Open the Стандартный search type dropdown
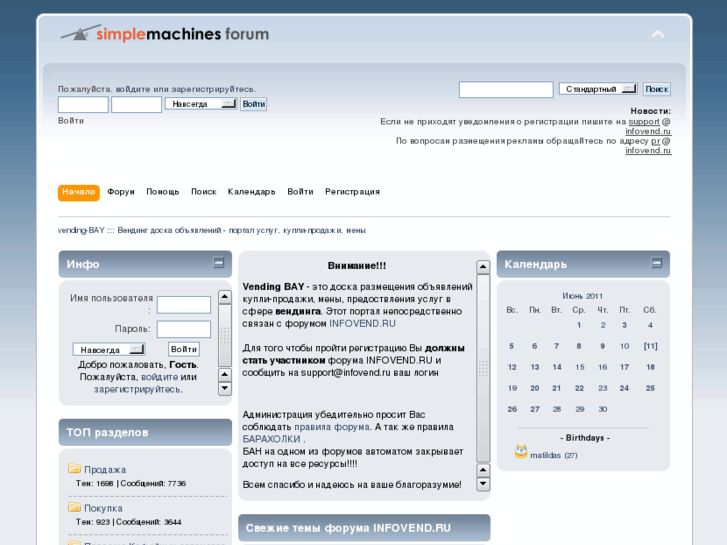Image resolution: width=727 pixels, height=545 pixels. (598, 89)
